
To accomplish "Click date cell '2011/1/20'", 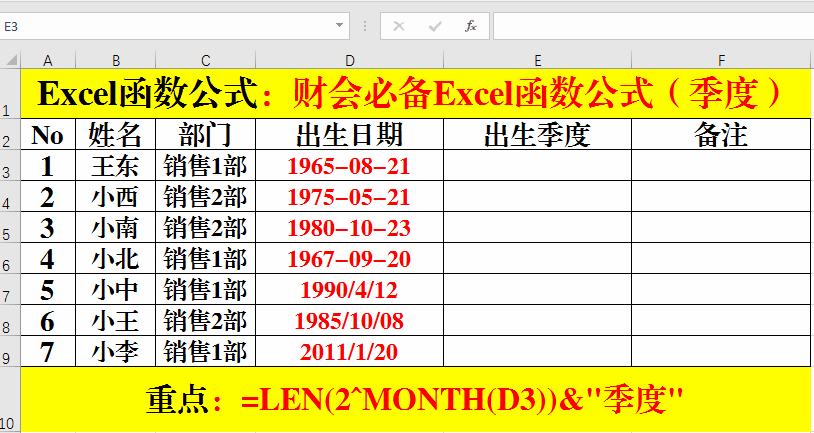I will point(350,351).
